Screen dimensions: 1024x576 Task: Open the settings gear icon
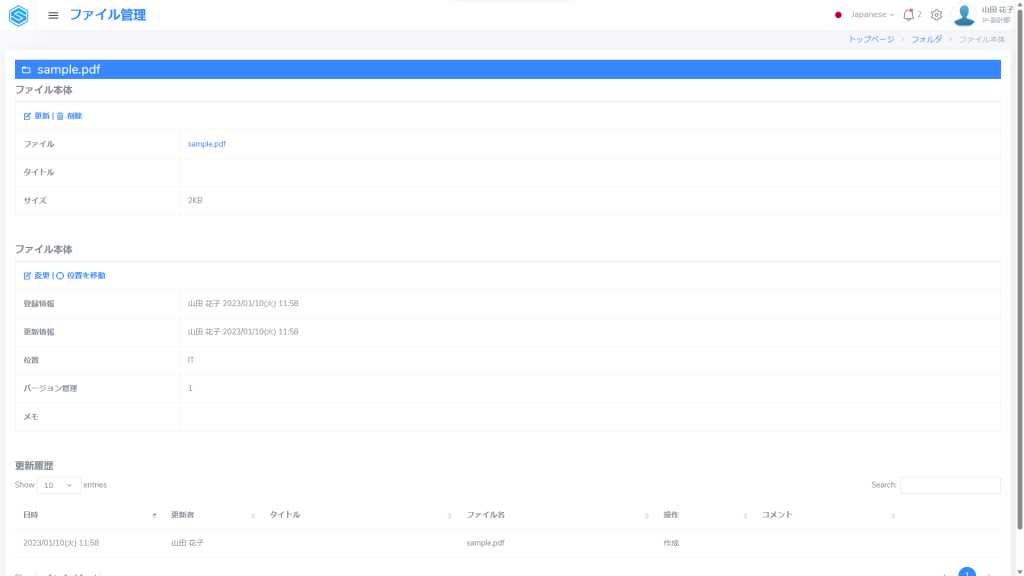(936, 15)
